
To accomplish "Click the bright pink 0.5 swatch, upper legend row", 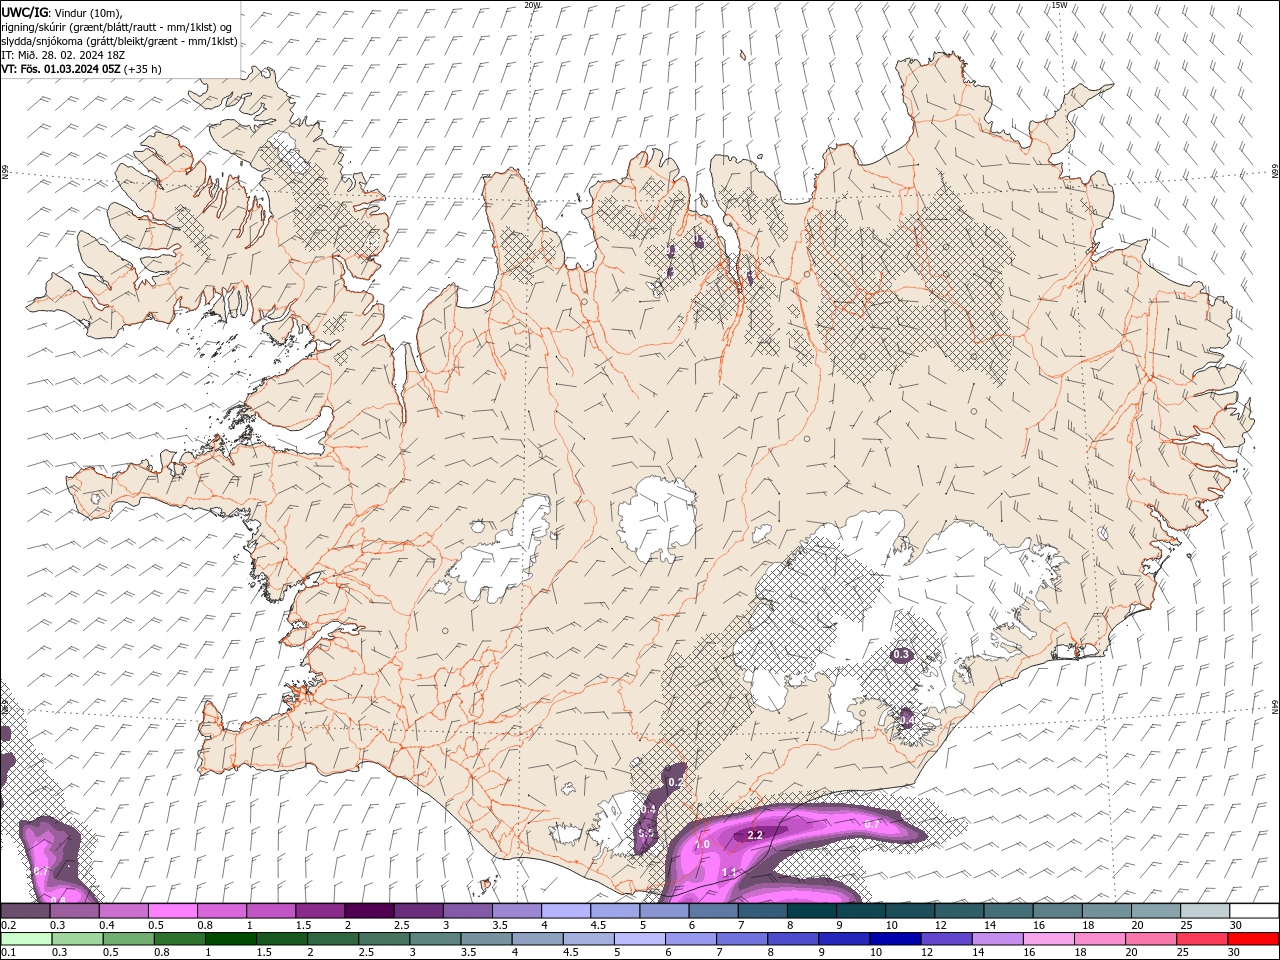I will click(172, 911).
